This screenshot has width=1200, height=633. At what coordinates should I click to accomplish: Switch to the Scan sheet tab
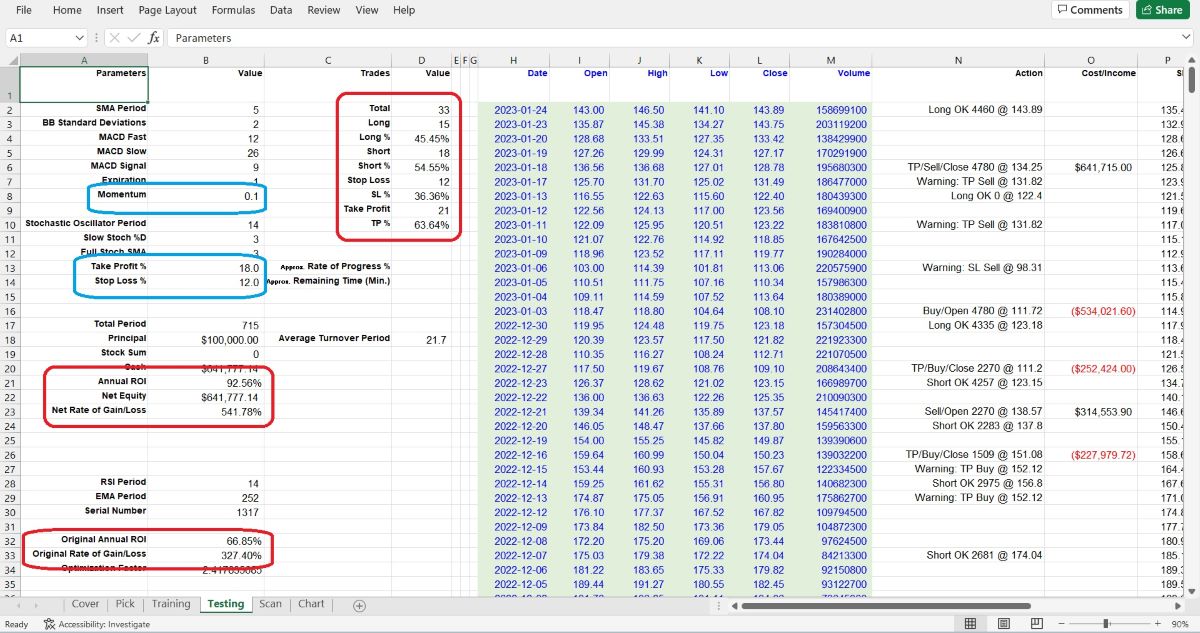(270, 604)
